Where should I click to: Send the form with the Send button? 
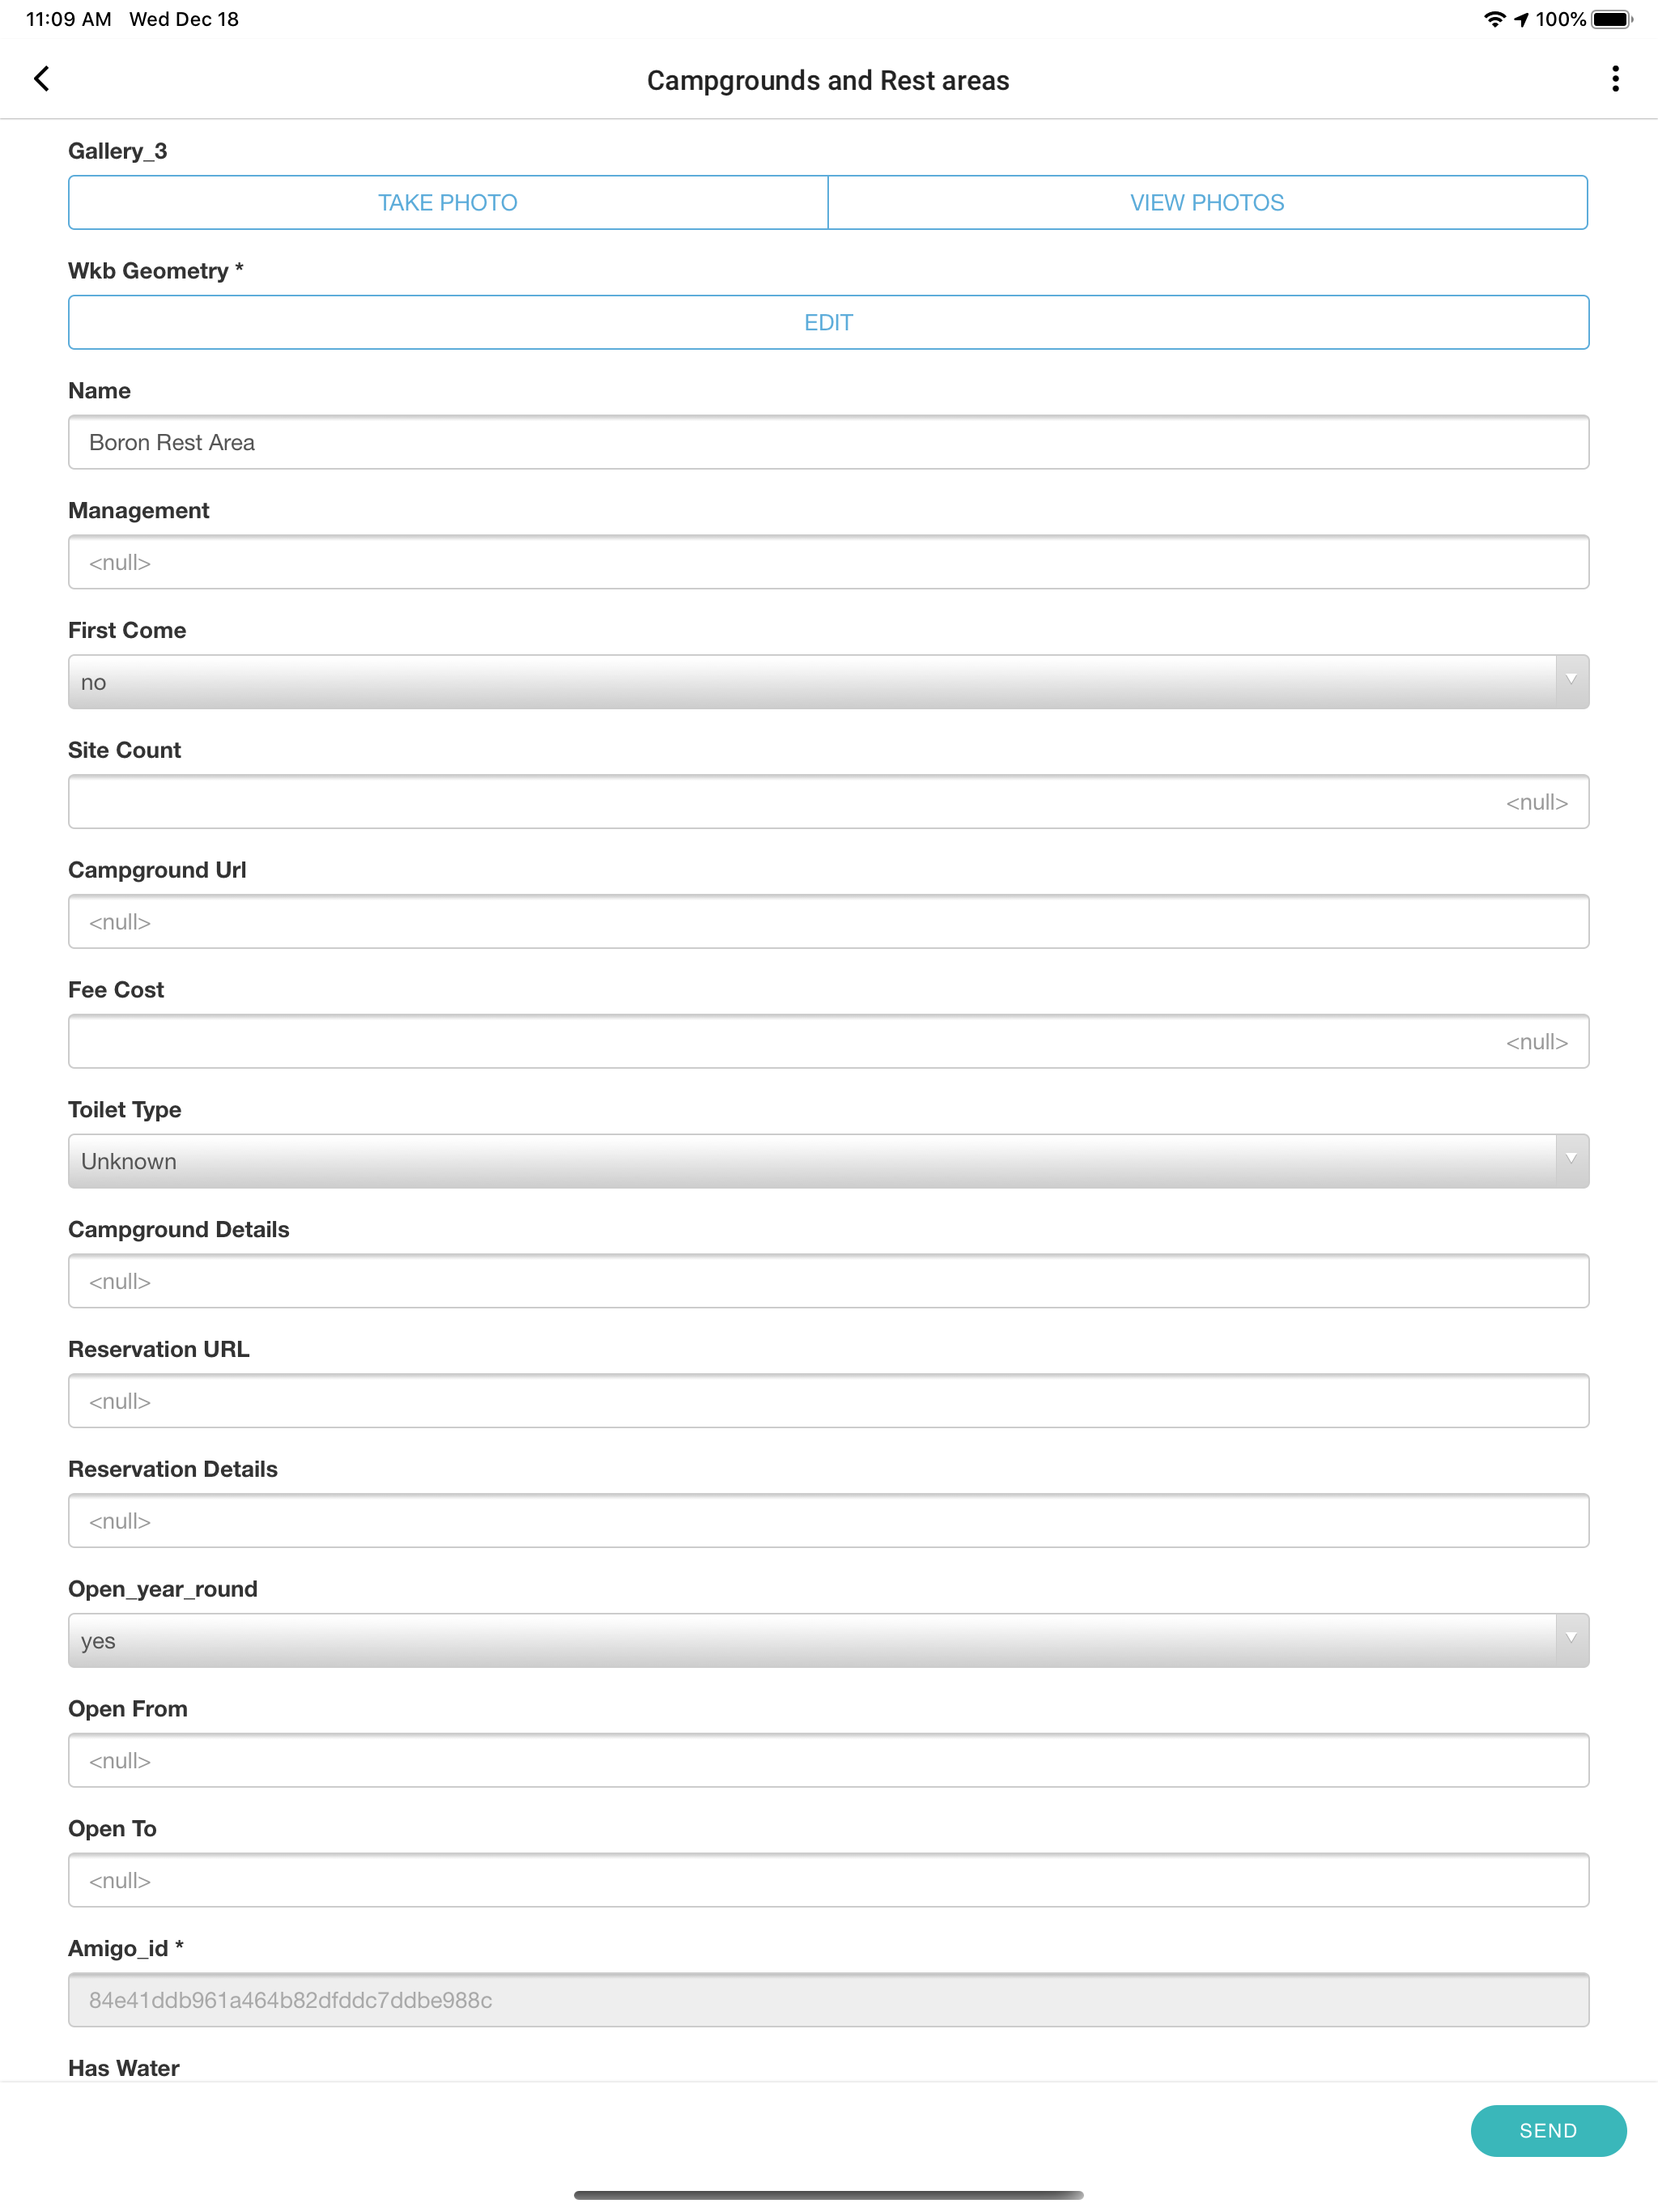1548,2130
